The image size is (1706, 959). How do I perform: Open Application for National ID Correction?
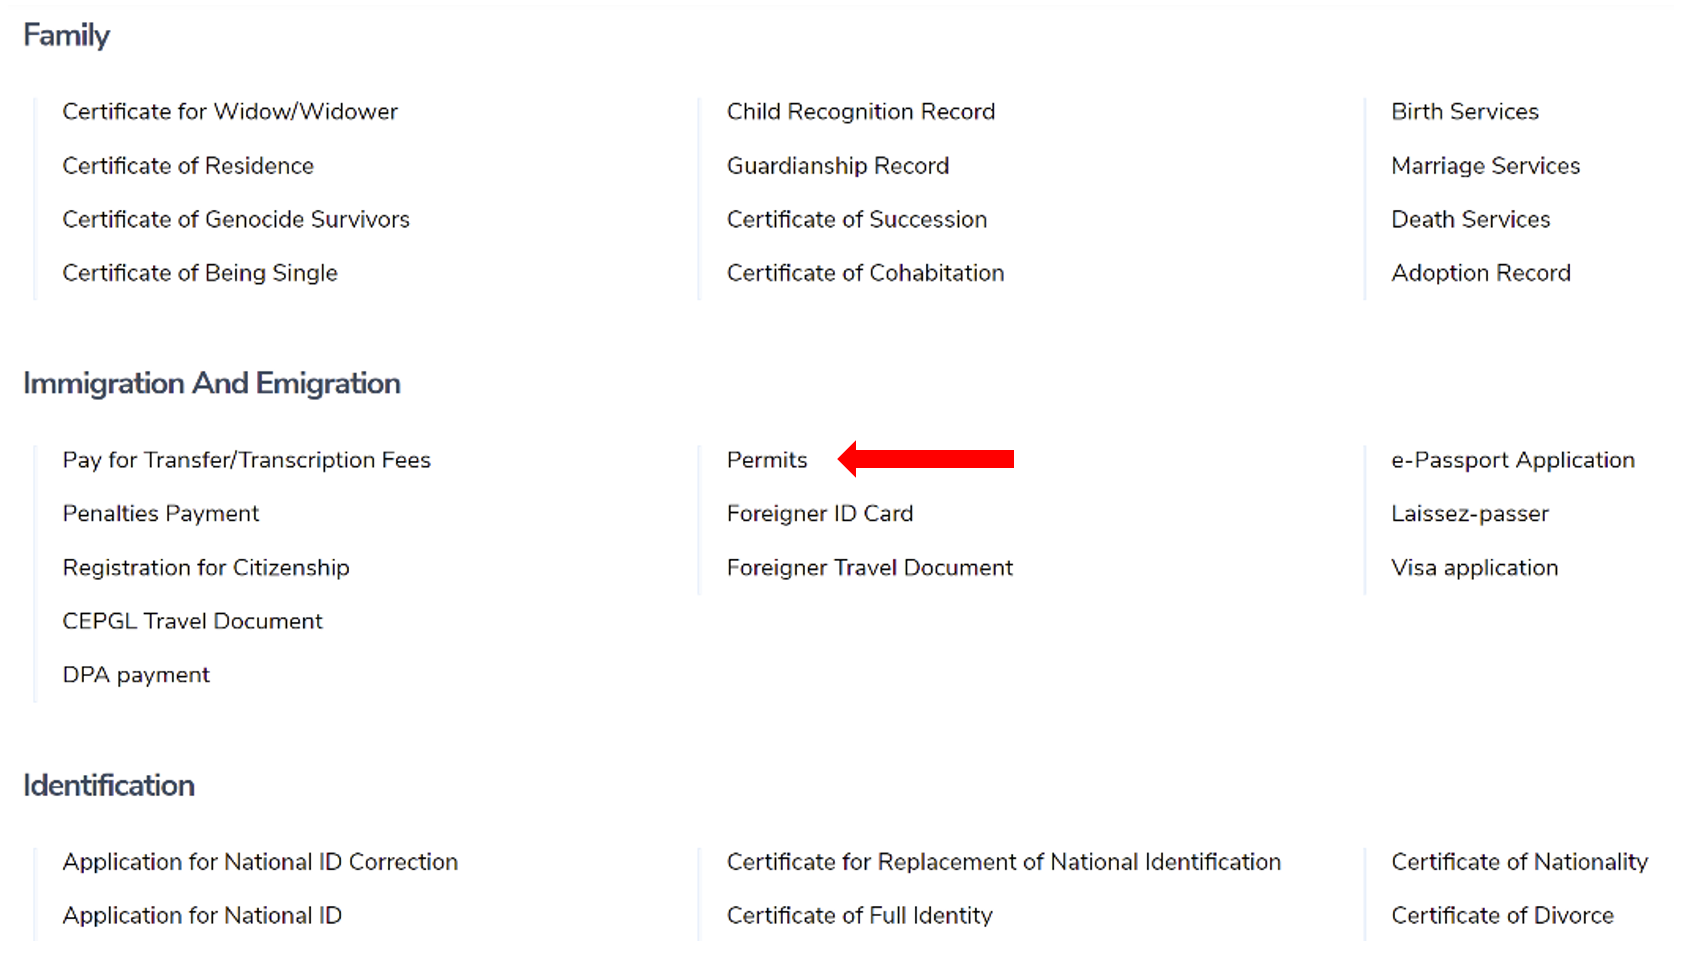pos(260,861)
